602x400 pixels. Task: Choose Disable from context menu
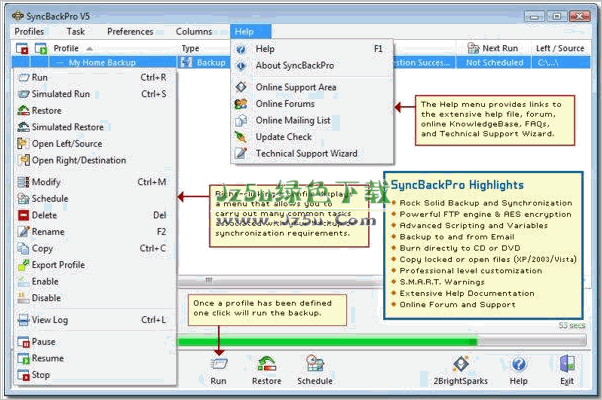tap(94, 298)
